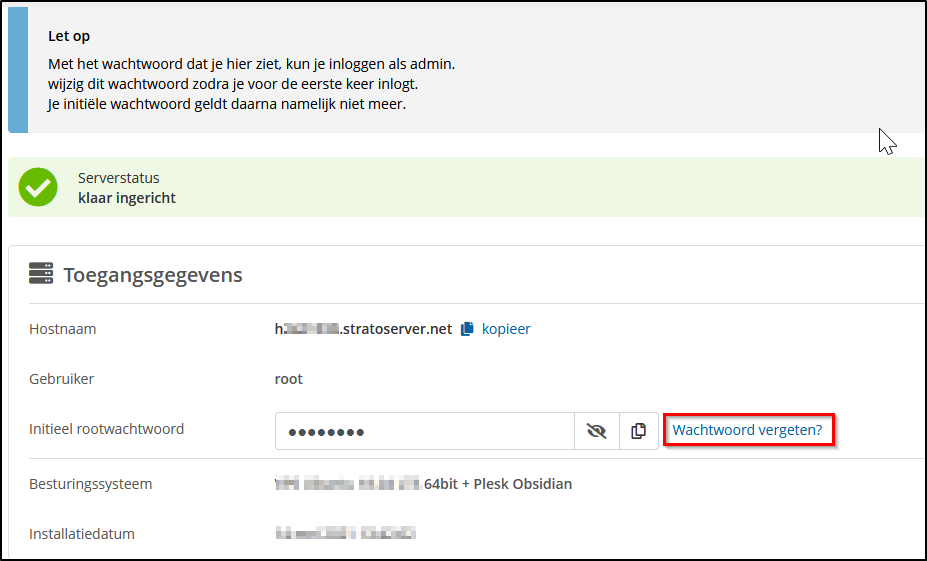Click the 'root' user value
This screenshot has height=561, width=927.
point(289,379)
